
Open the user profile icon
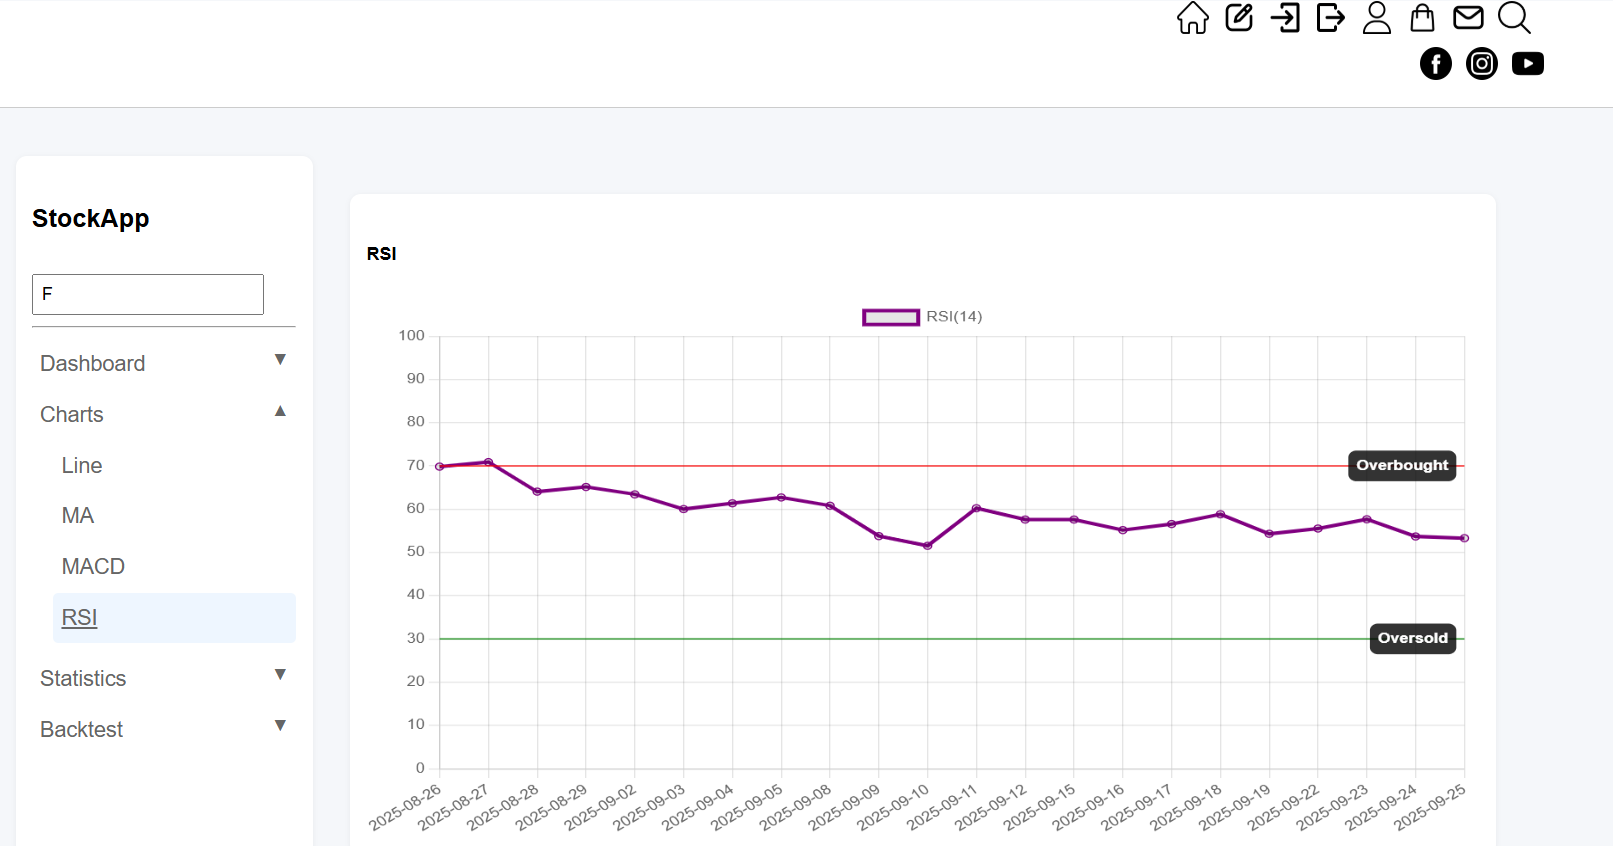pyautogui.click(x=1377, y=18)
